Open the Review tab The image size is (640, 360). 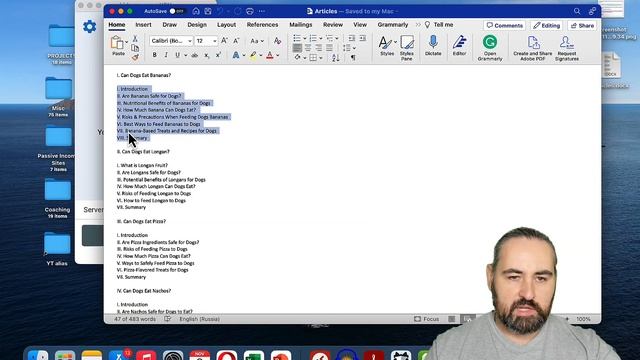[333, 25]
